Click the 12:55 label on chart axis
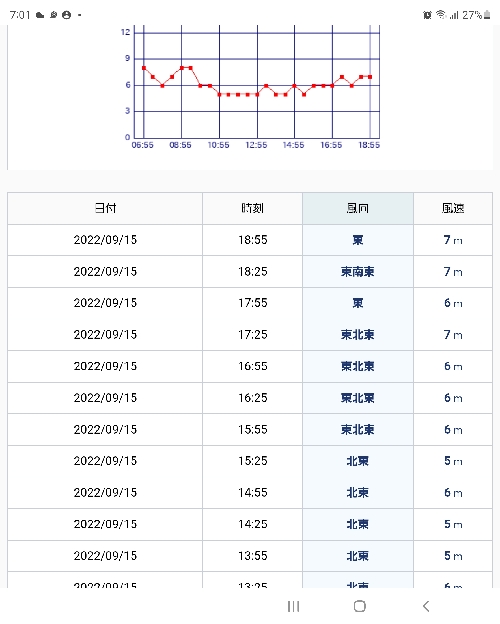This screenshot has height=624, width=500. coord(256,145)
